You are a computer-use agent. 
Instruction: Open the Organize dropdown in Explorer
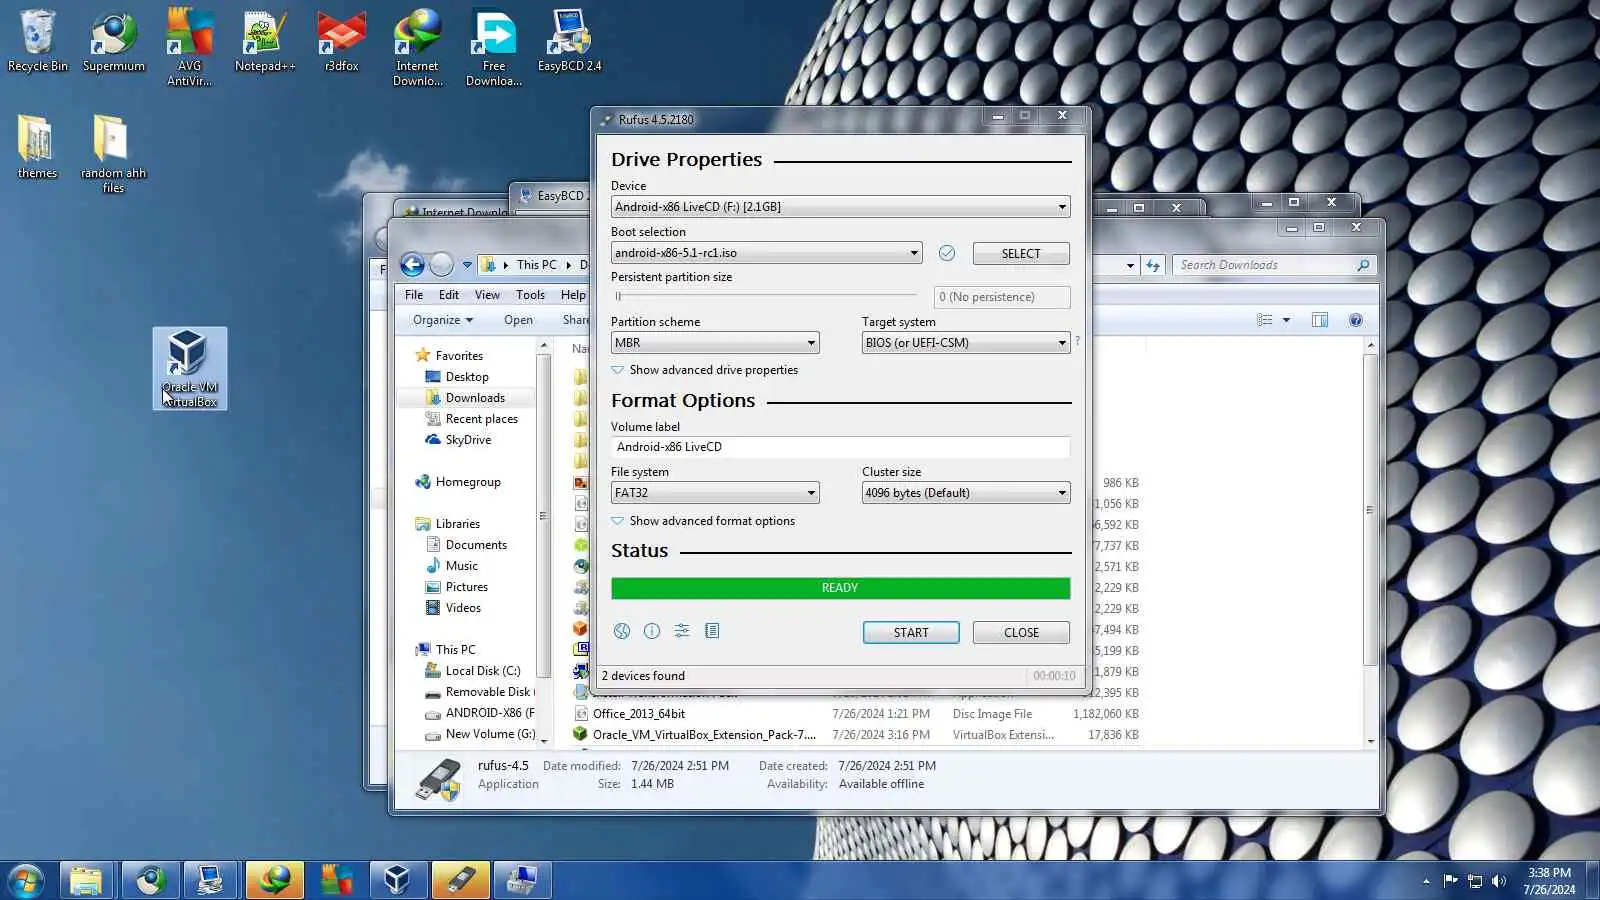(443, 320)
